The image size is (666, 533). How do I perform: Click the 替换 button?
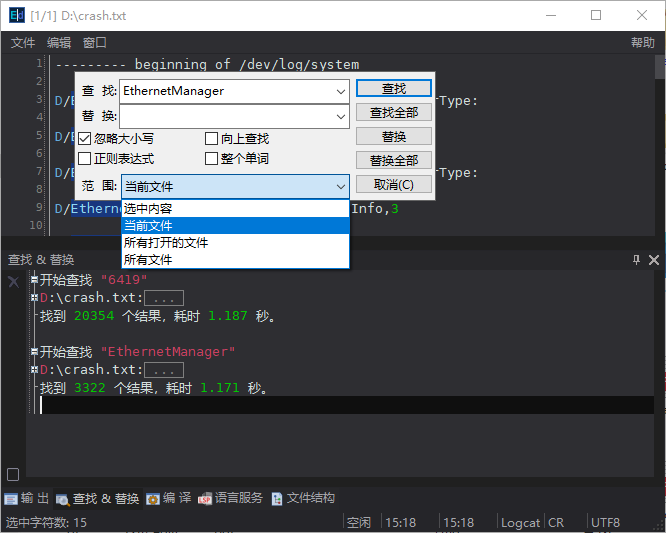[x=394, y=136]
